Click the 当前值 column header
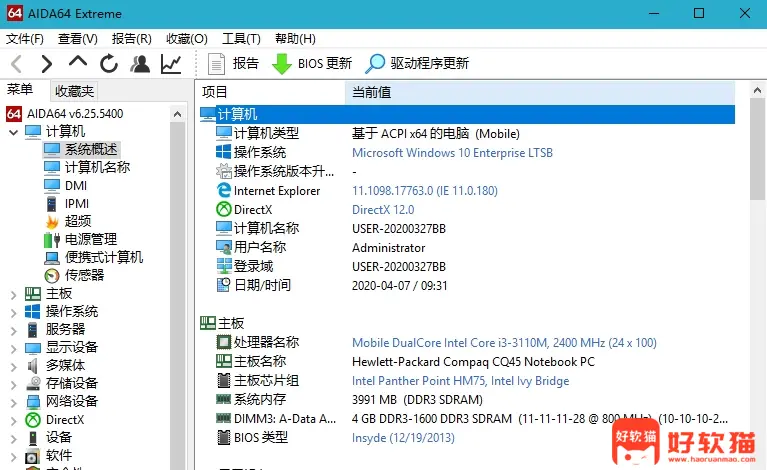This screenshot has height=470, width=767. [540, 92]
